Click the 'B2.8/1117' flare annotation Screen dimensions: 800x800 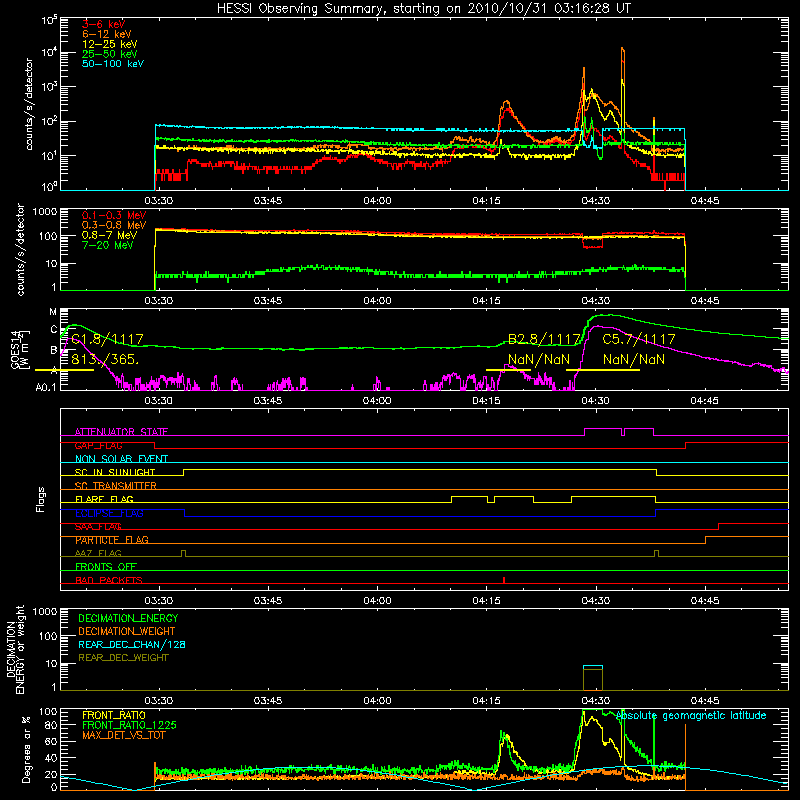(544, 339)
